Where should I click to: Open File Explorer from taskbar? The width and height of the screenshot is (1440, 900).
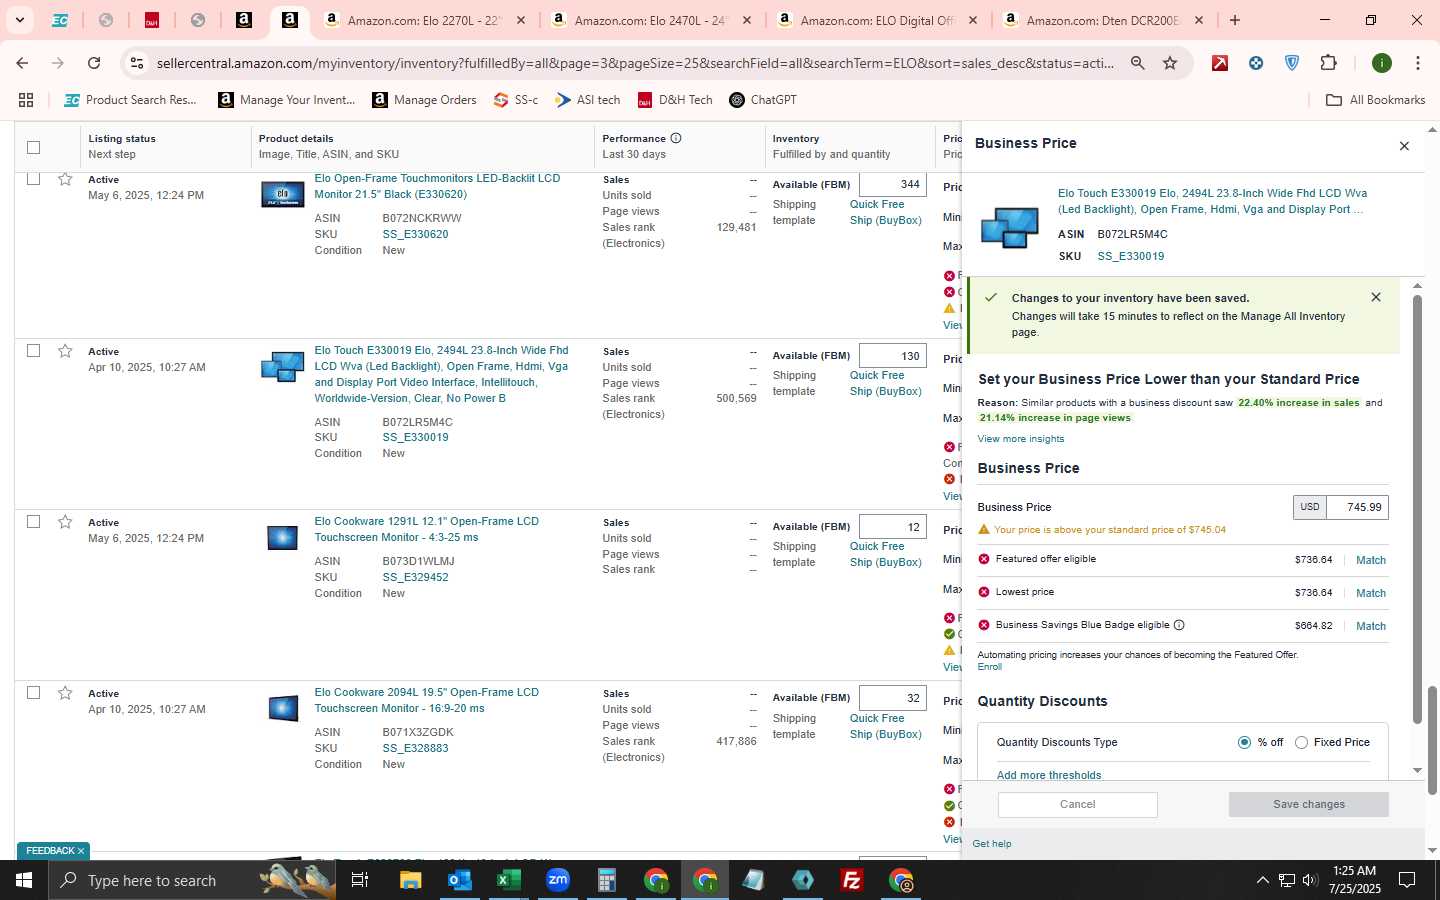pyautogui.click(x=411, y=880)
